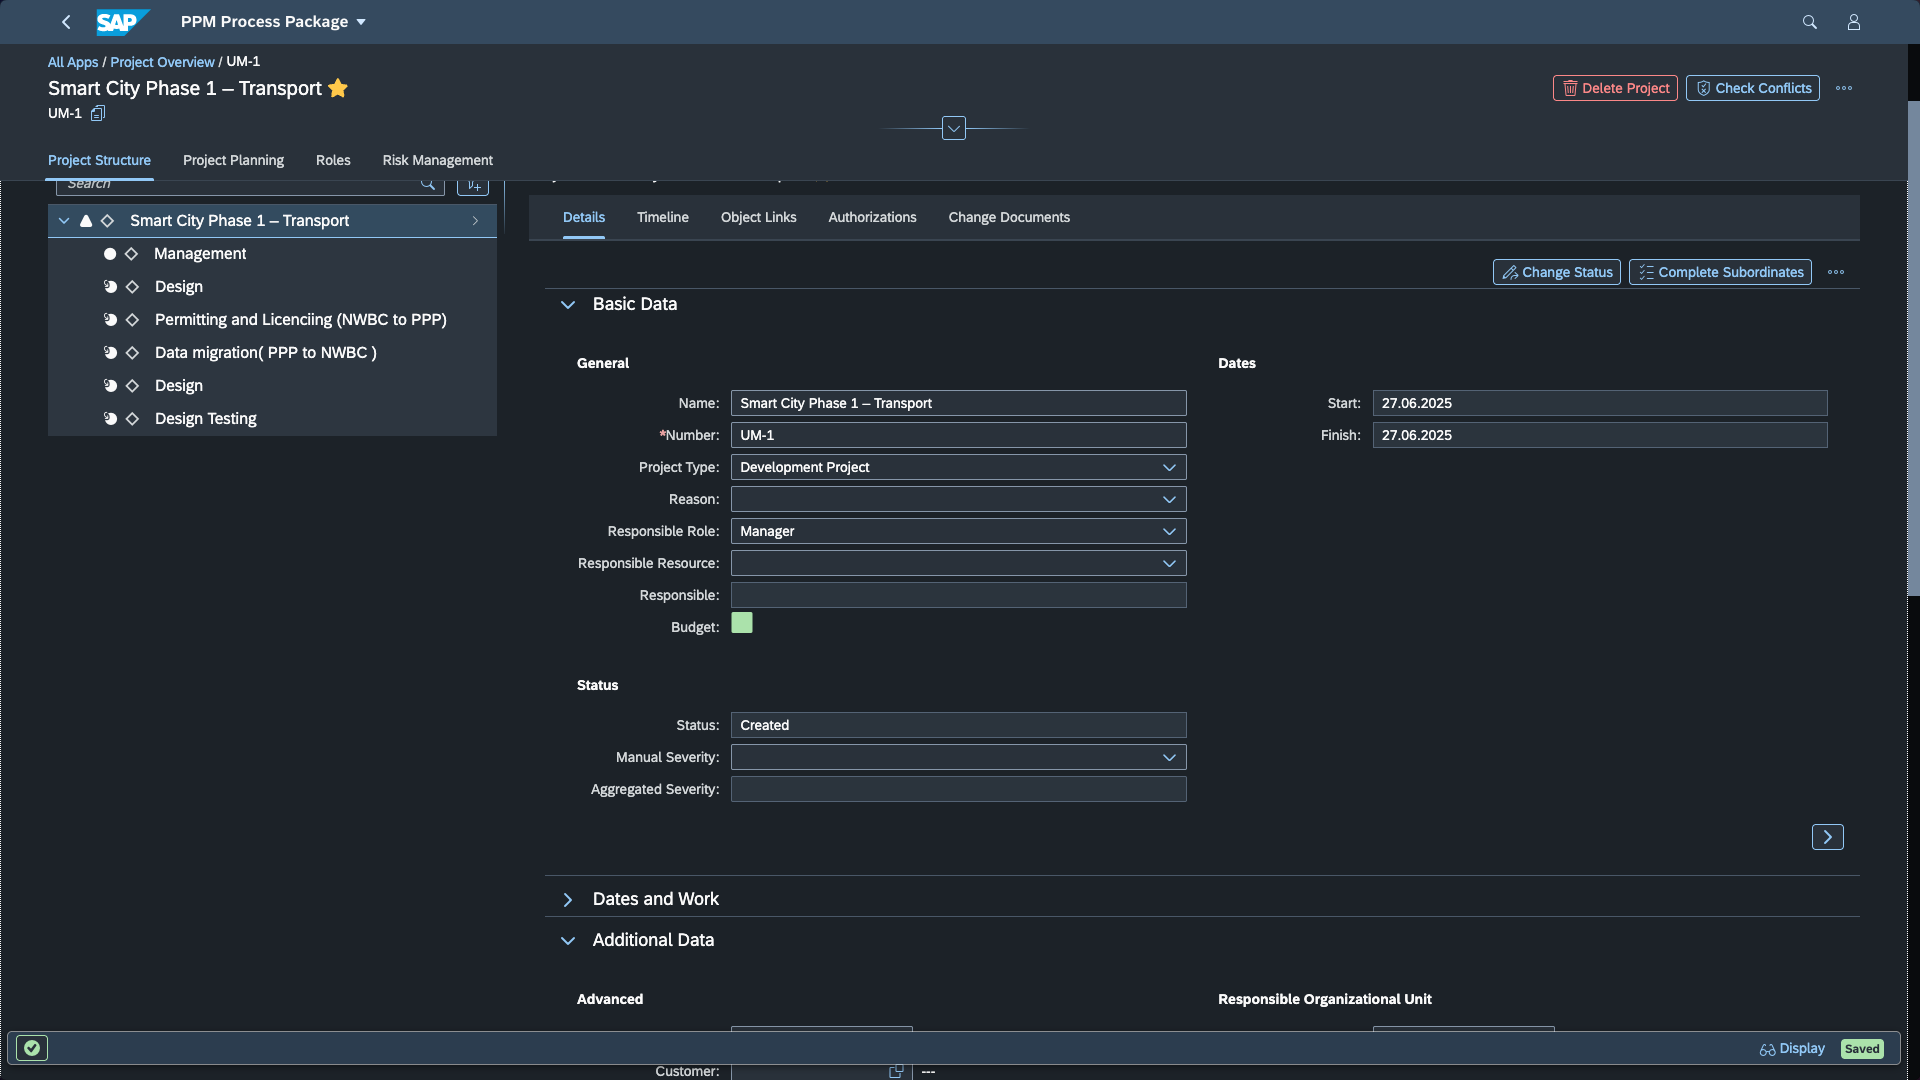Collapse the Basic Data section
Screen dimensions: 1920x1080
[568, 304]
